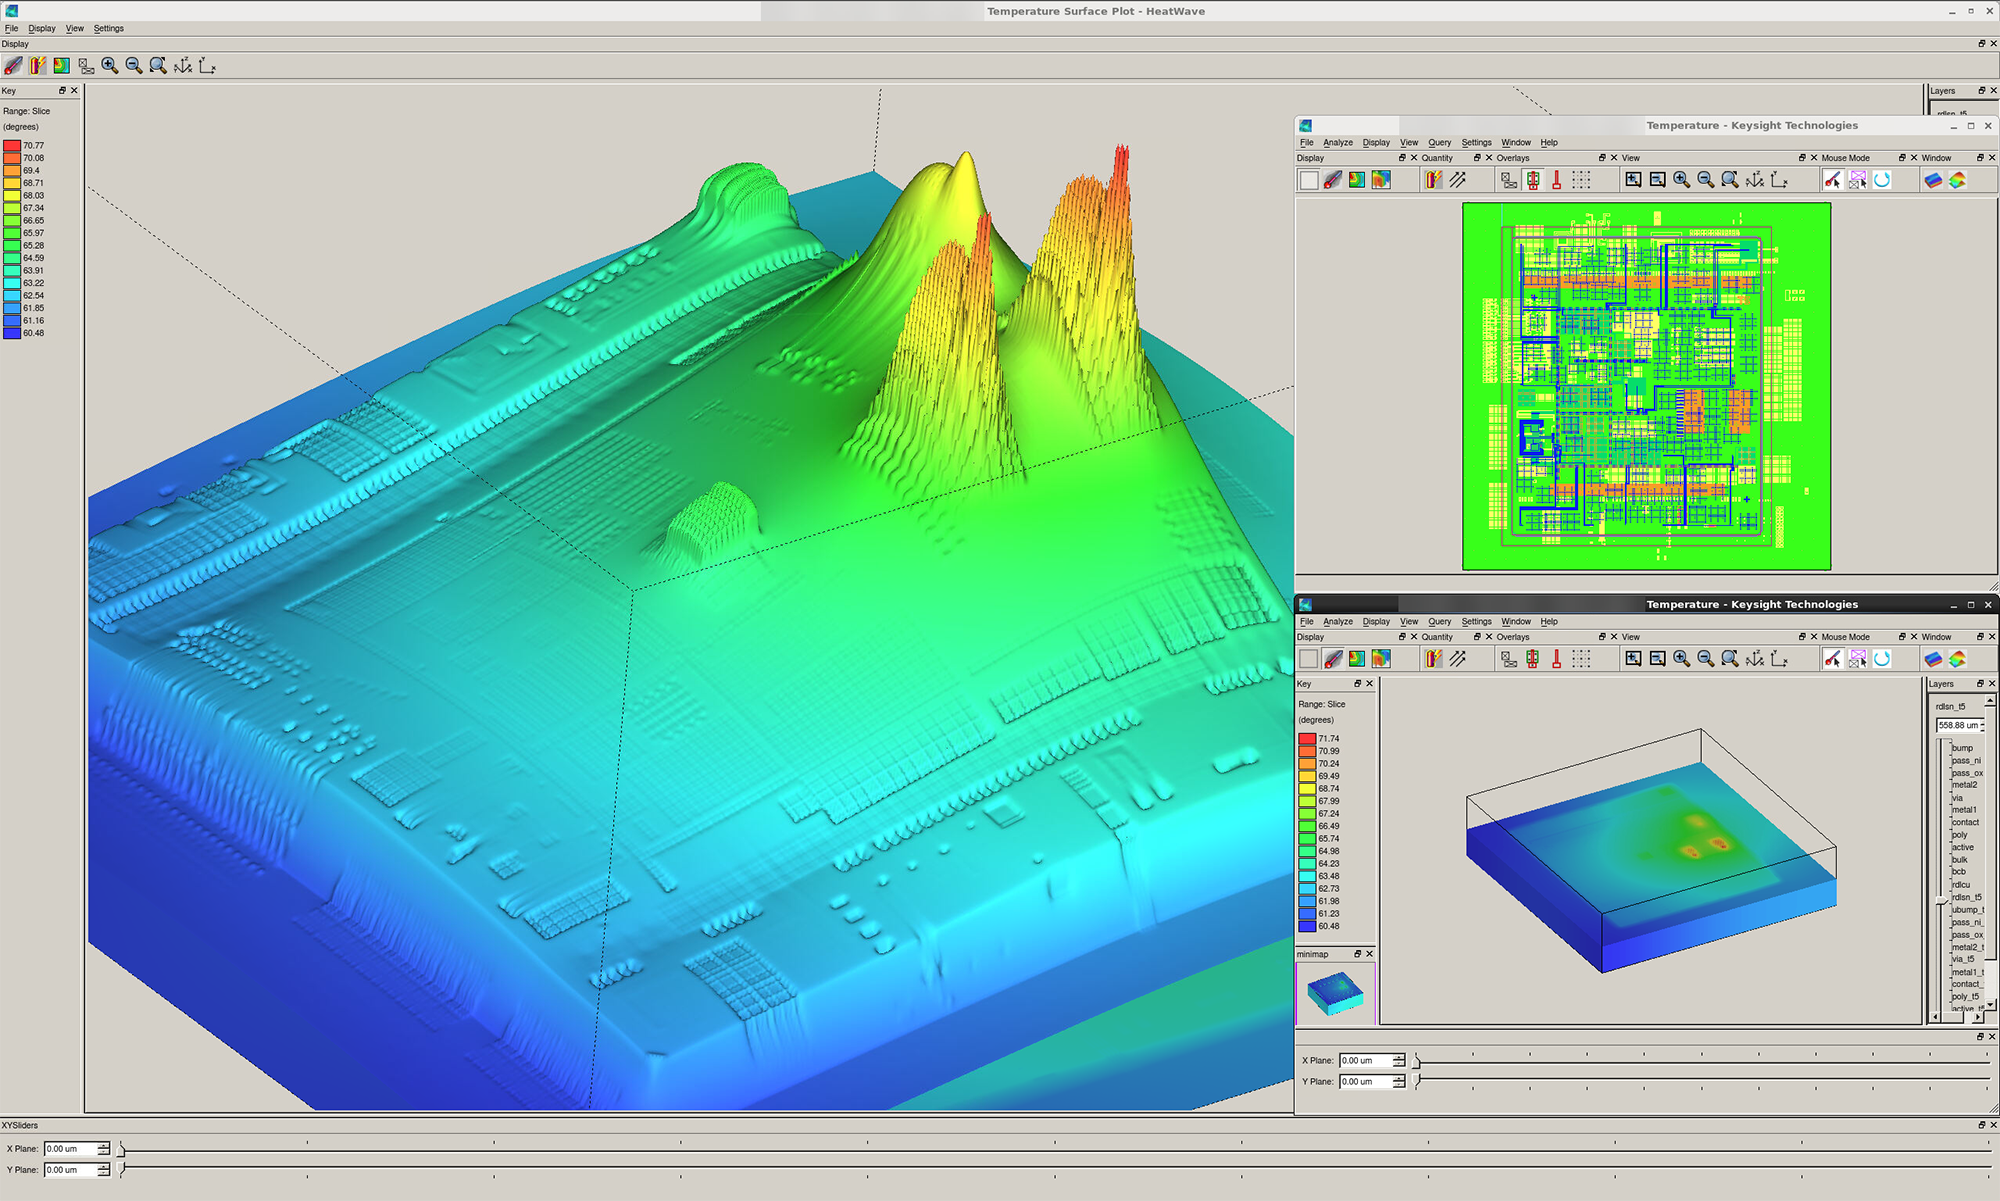This screenshot has height=1201, width=2000.
Task: Select the flux arrows icon in Quantity toolbar
Action: [x=1459, y=180]
